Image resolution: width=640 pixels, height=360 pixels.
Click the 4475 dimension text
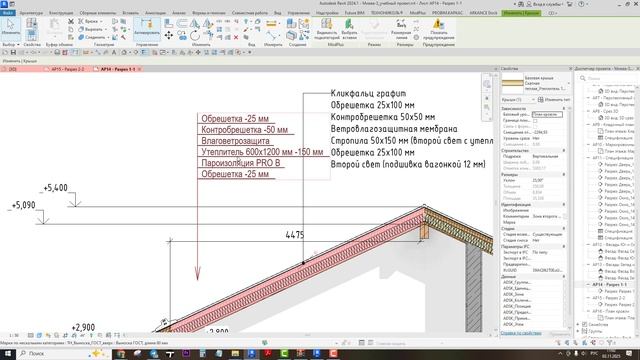pyautogui.click(x=295, y=235)
